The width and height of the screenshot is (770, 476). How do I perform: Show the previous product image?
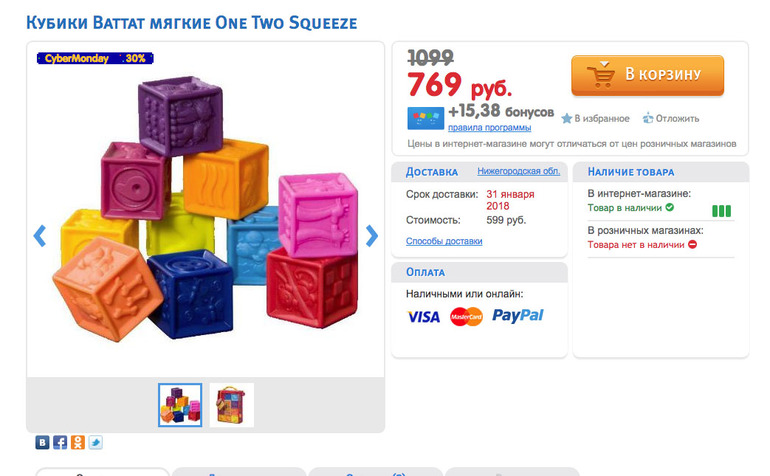point(40,236)
